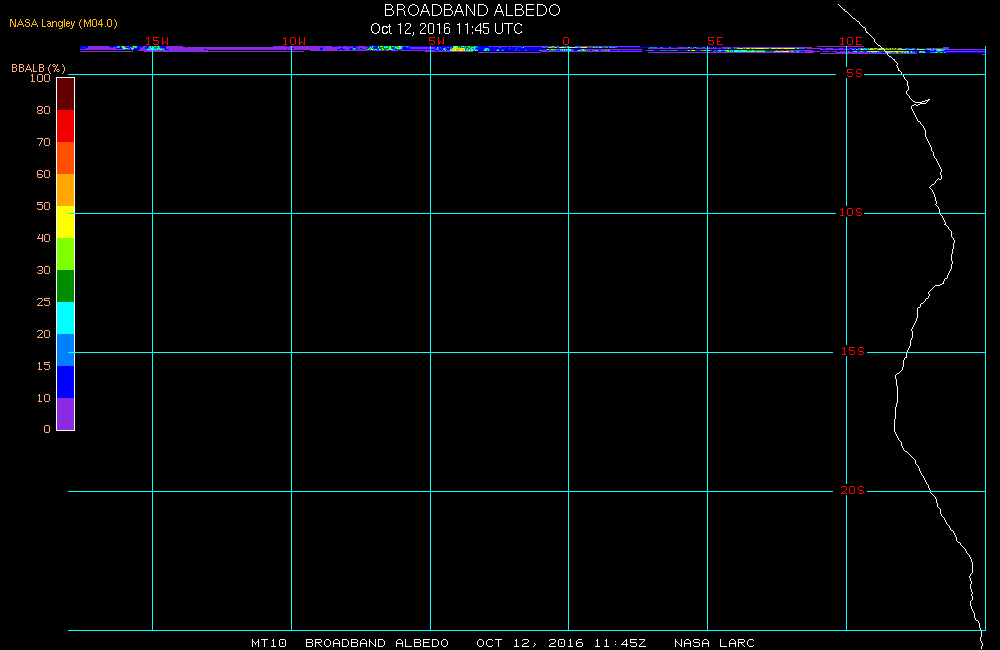Click the colorbar value 60
1000x650 pixels.
click(x=43, y=174)
